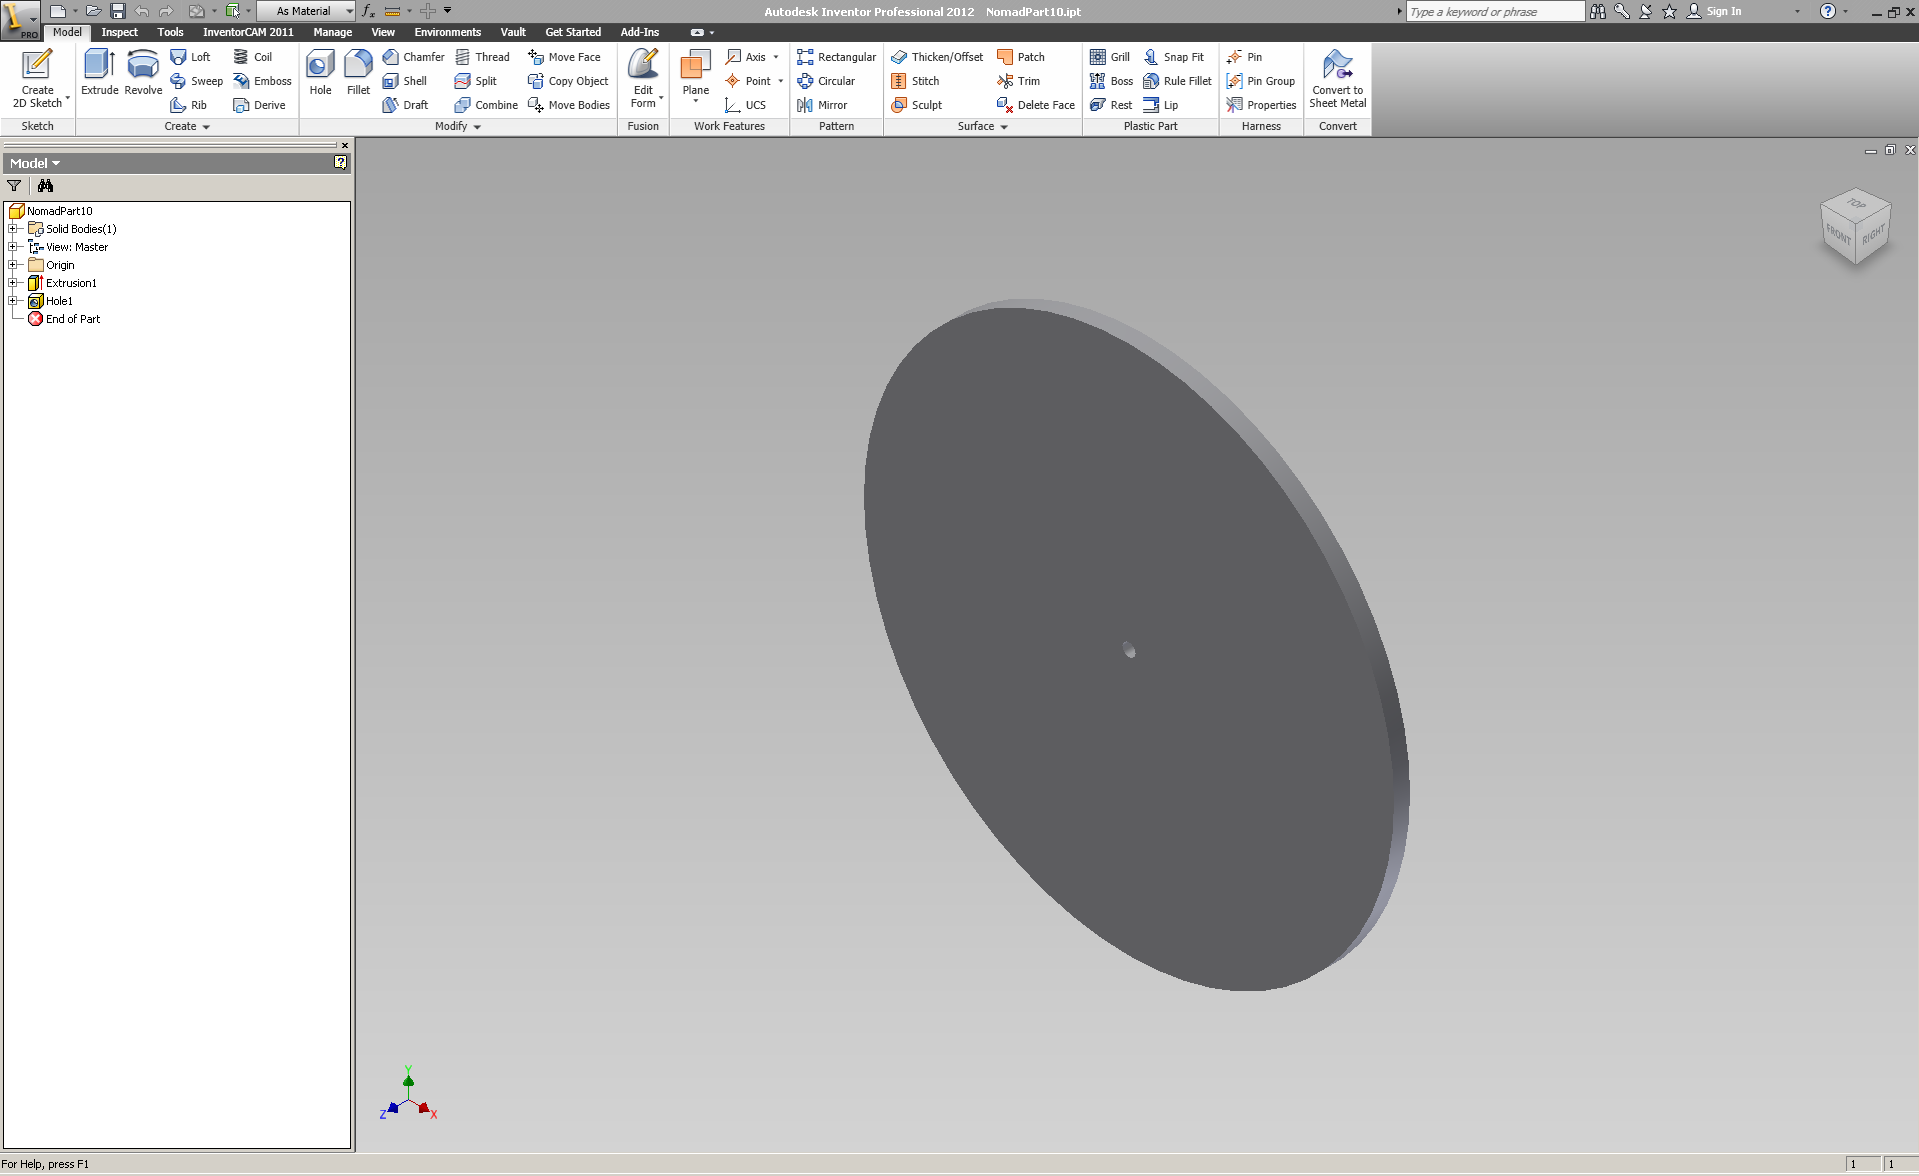Click the browser panel help icon
Viewport: 1919px width, 1176px height.
341,163
